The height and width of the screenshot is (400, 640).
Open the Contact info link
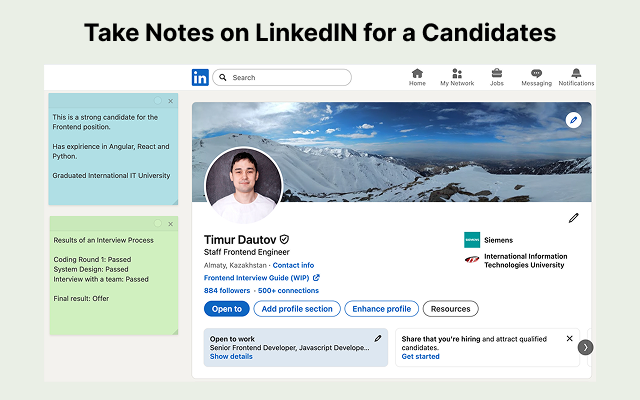click(x=293, y=265)
